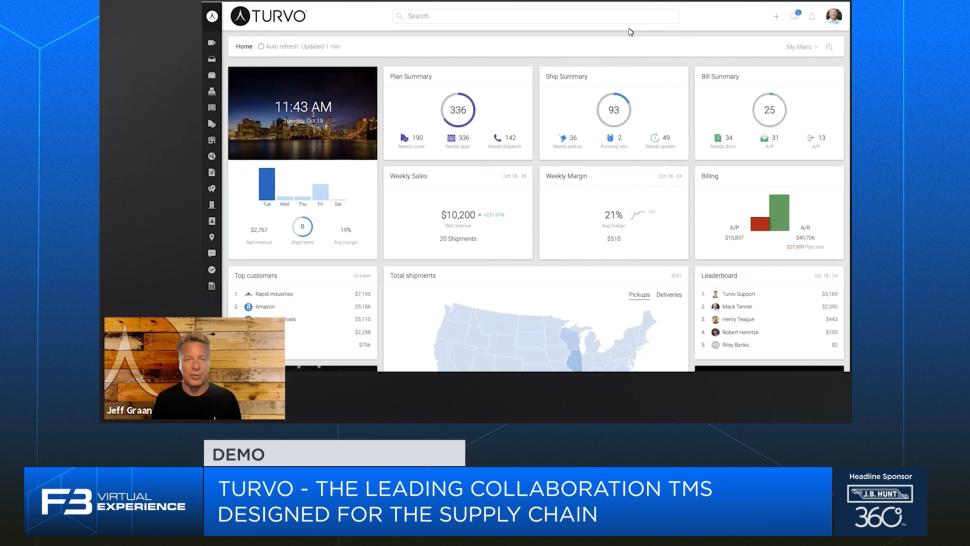Click the plus icon to add new
This screenshot has width=970, height=546.
(776, 17)
